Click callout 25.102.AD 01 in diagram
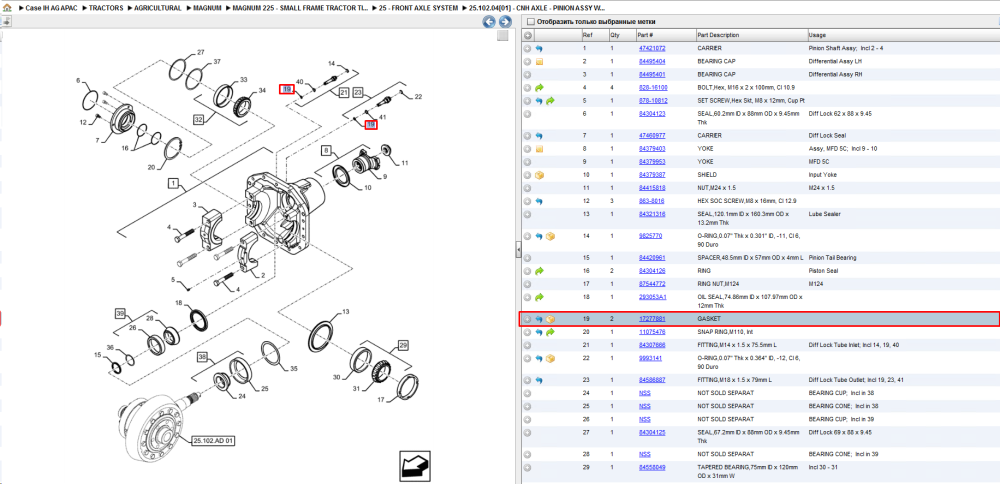Screen dimensions: 1000x484 [214, 441]
